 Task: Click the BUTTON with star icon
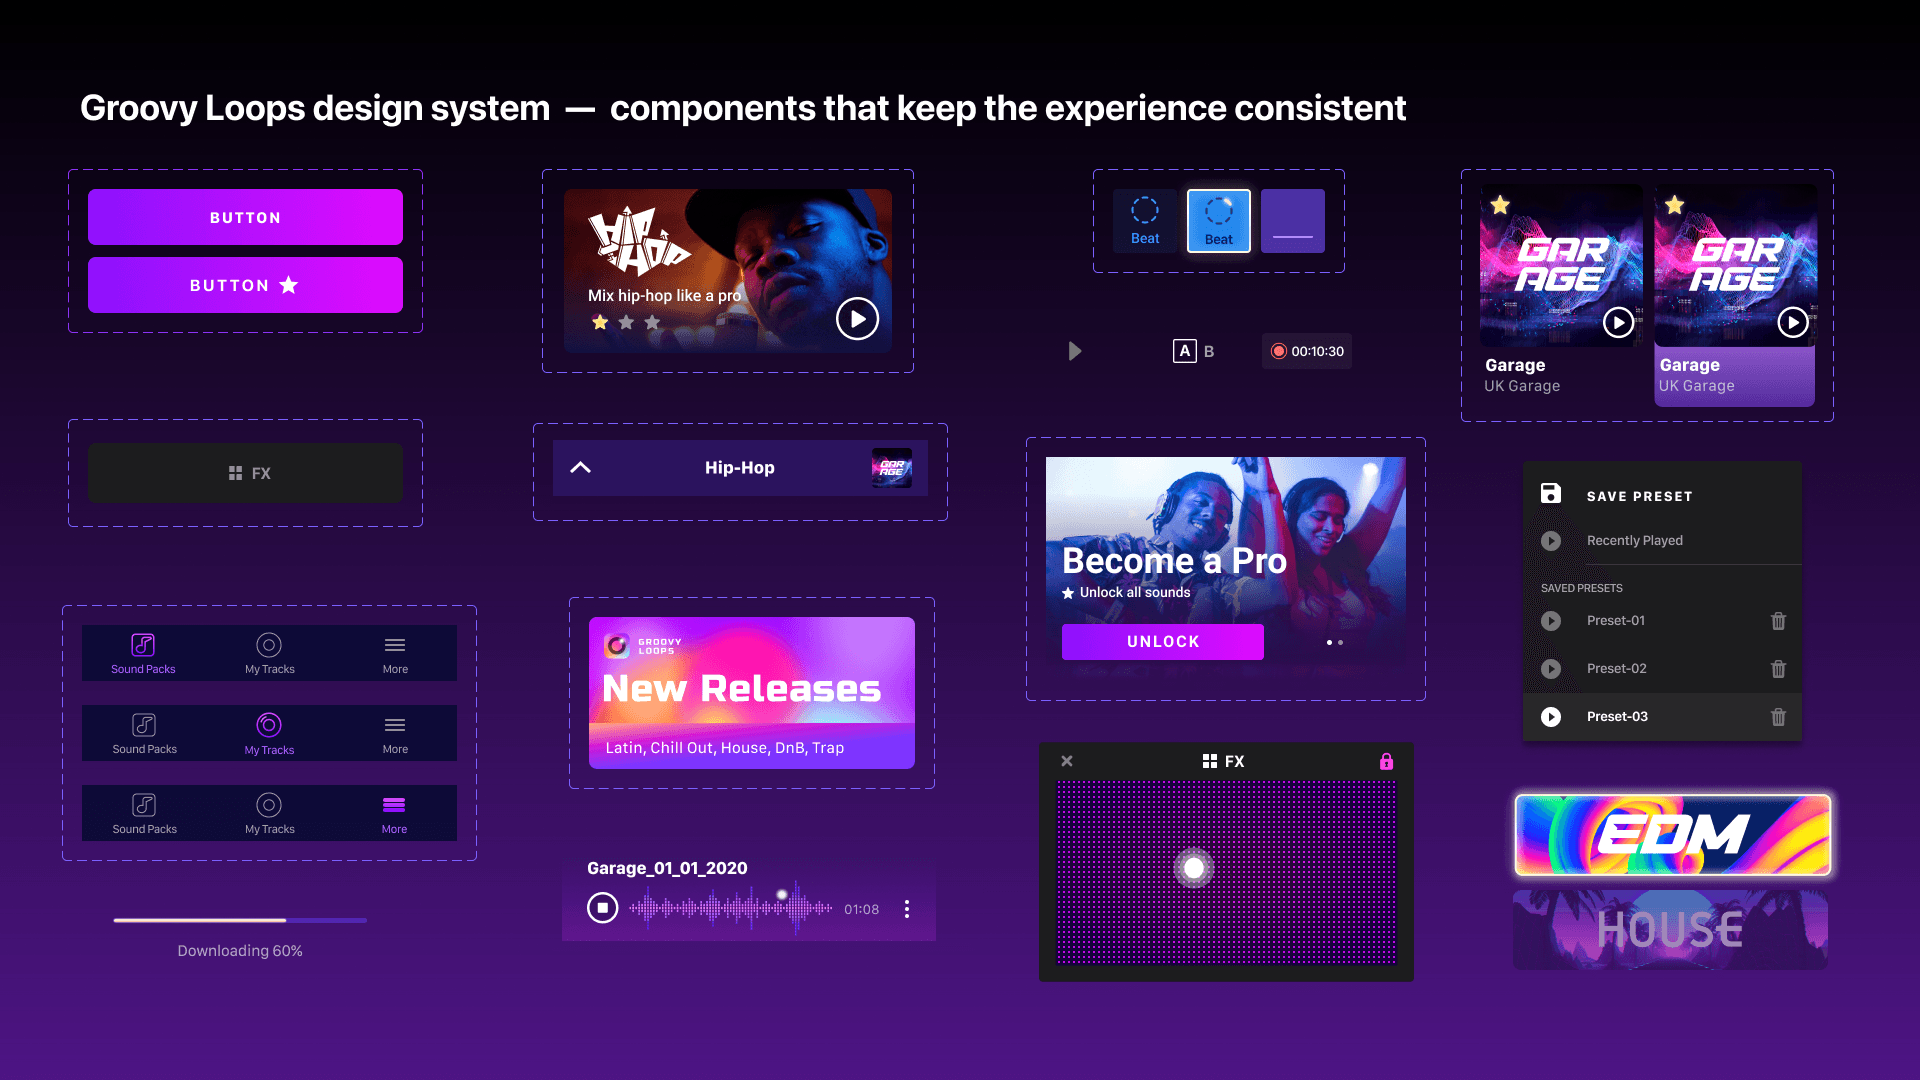tap(245, 285)
